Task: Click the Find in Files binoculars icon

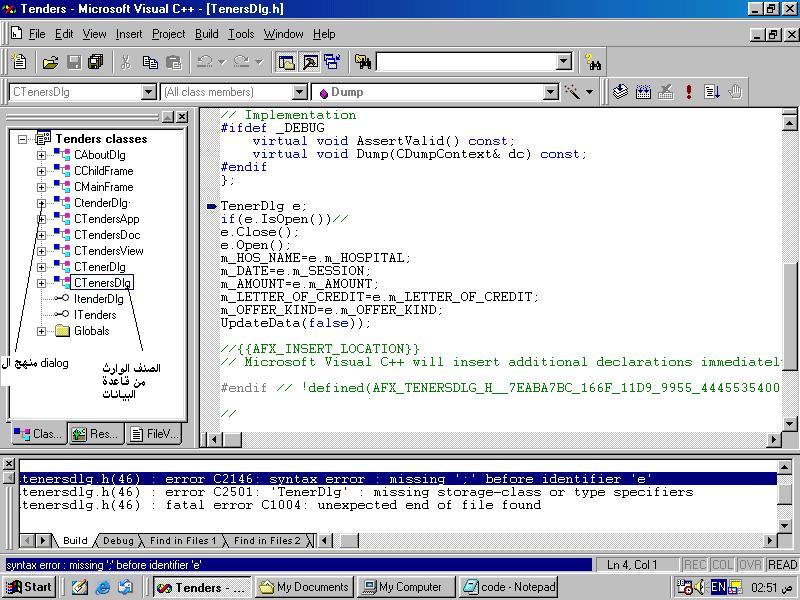Action: coord(363,62)
